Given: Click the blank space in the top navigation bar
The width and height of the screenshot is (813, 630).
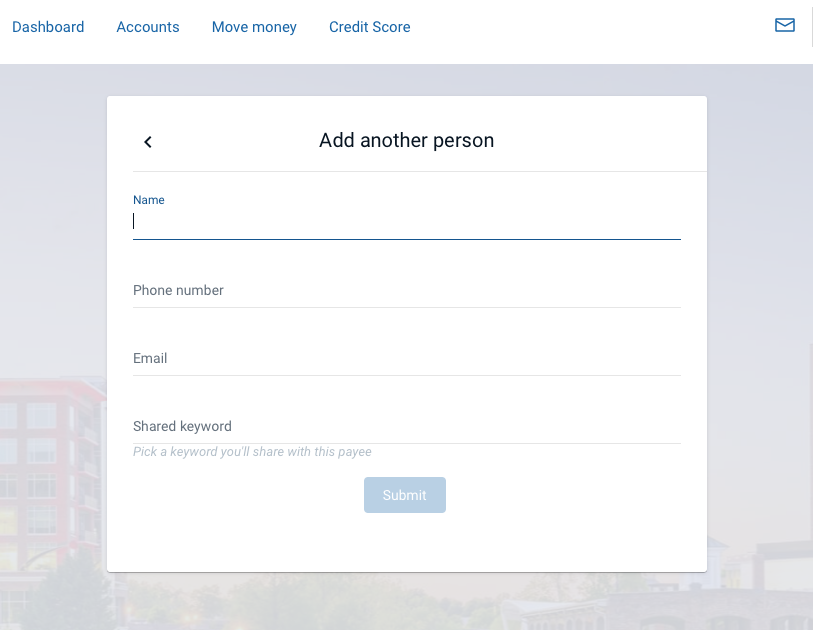Looking at the screenshot, I should point(591,29).
